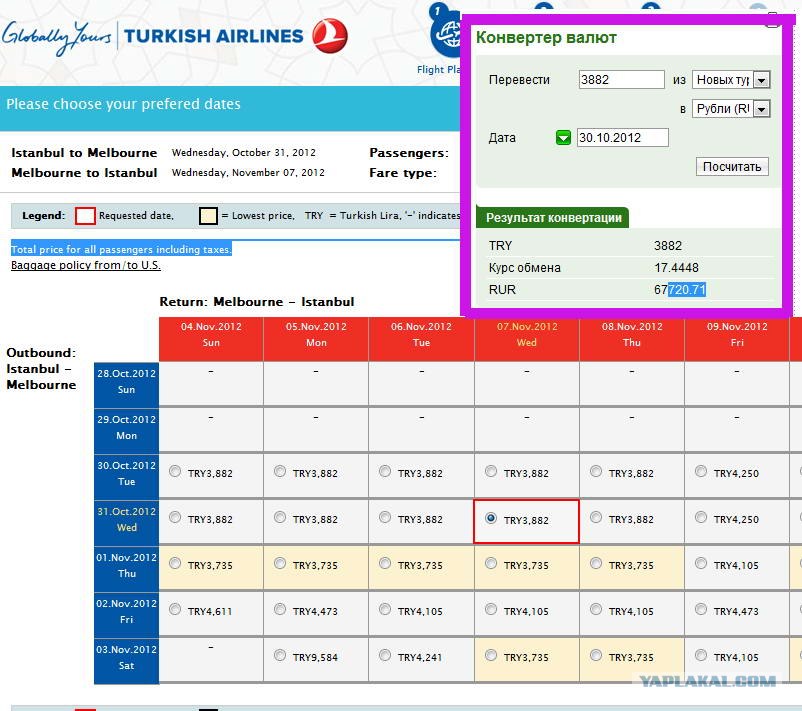Viewport: 802px width, 711px height.
Task: Select 03.Nov outbound, 07.Nov return TRY3,735 radio
Action: click(x=491, y=655)
